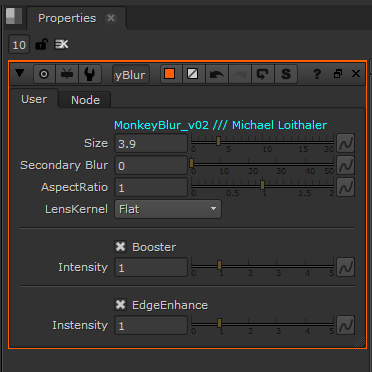The image size is (372, 372).
Task: Click the revert knobs icon
Action: click(x=263, y=74)
